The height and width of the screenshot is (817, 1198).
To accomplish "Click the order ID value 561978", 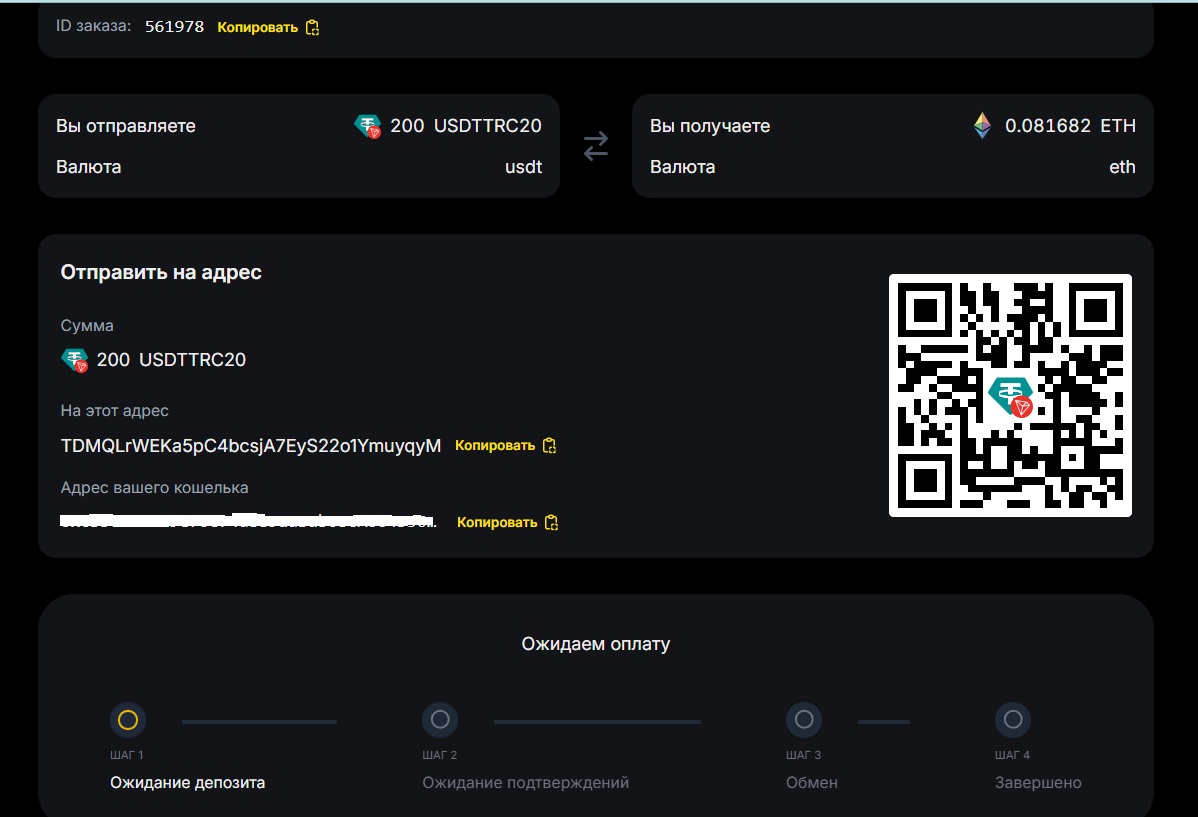I will point(174,27).
